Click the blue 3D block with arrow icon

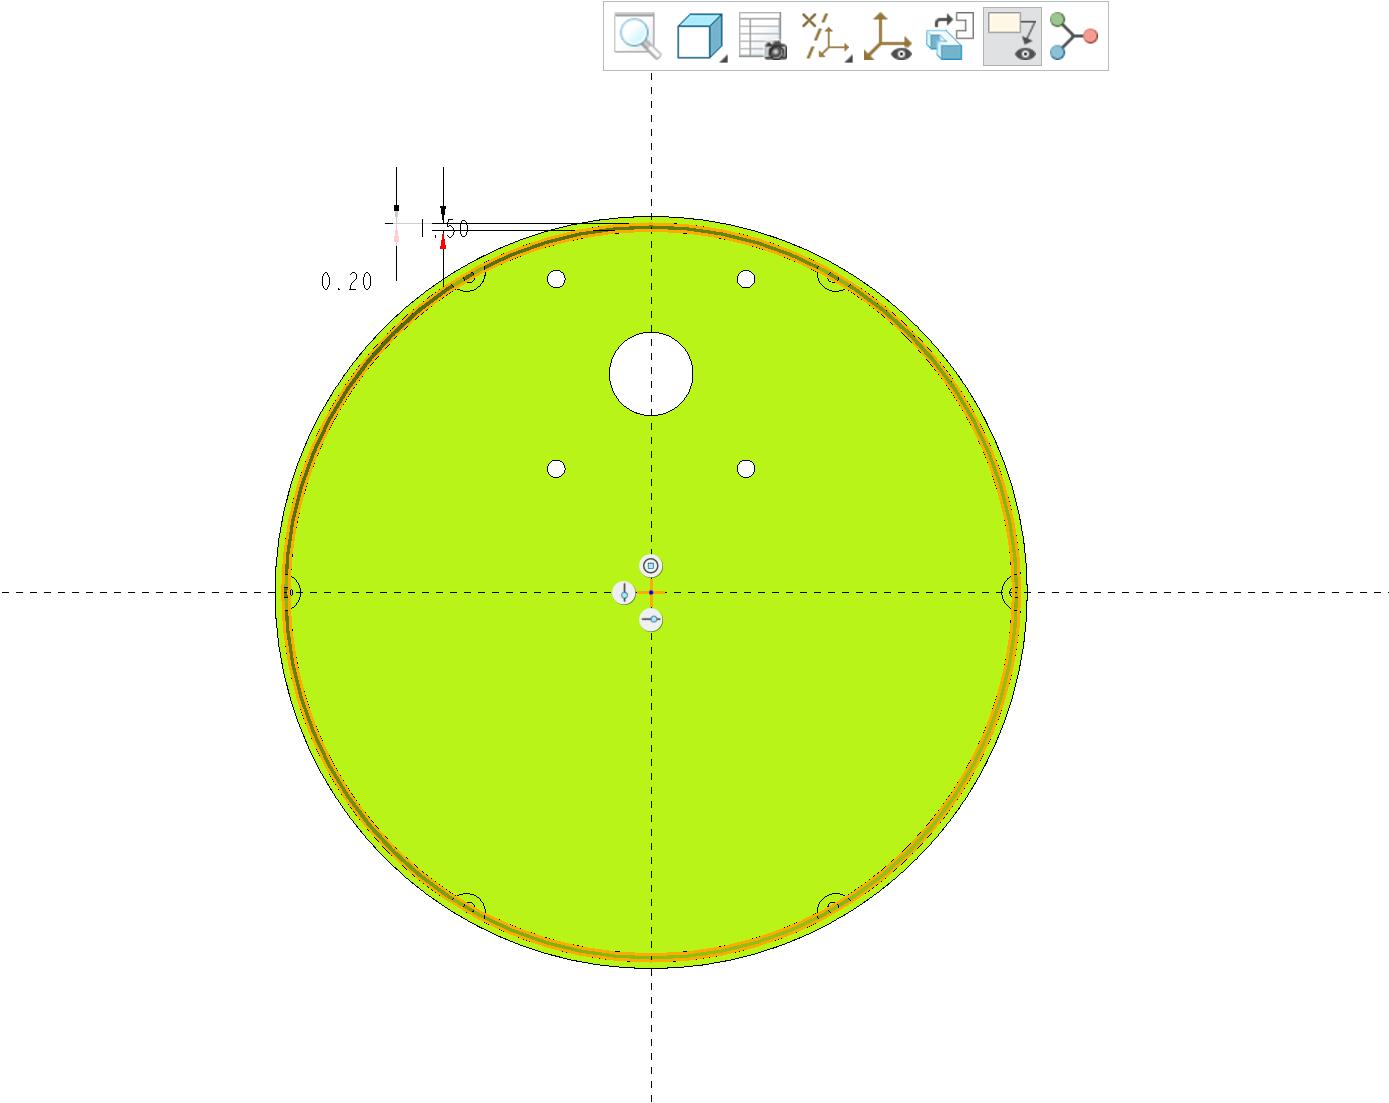(x=949, y=36)
